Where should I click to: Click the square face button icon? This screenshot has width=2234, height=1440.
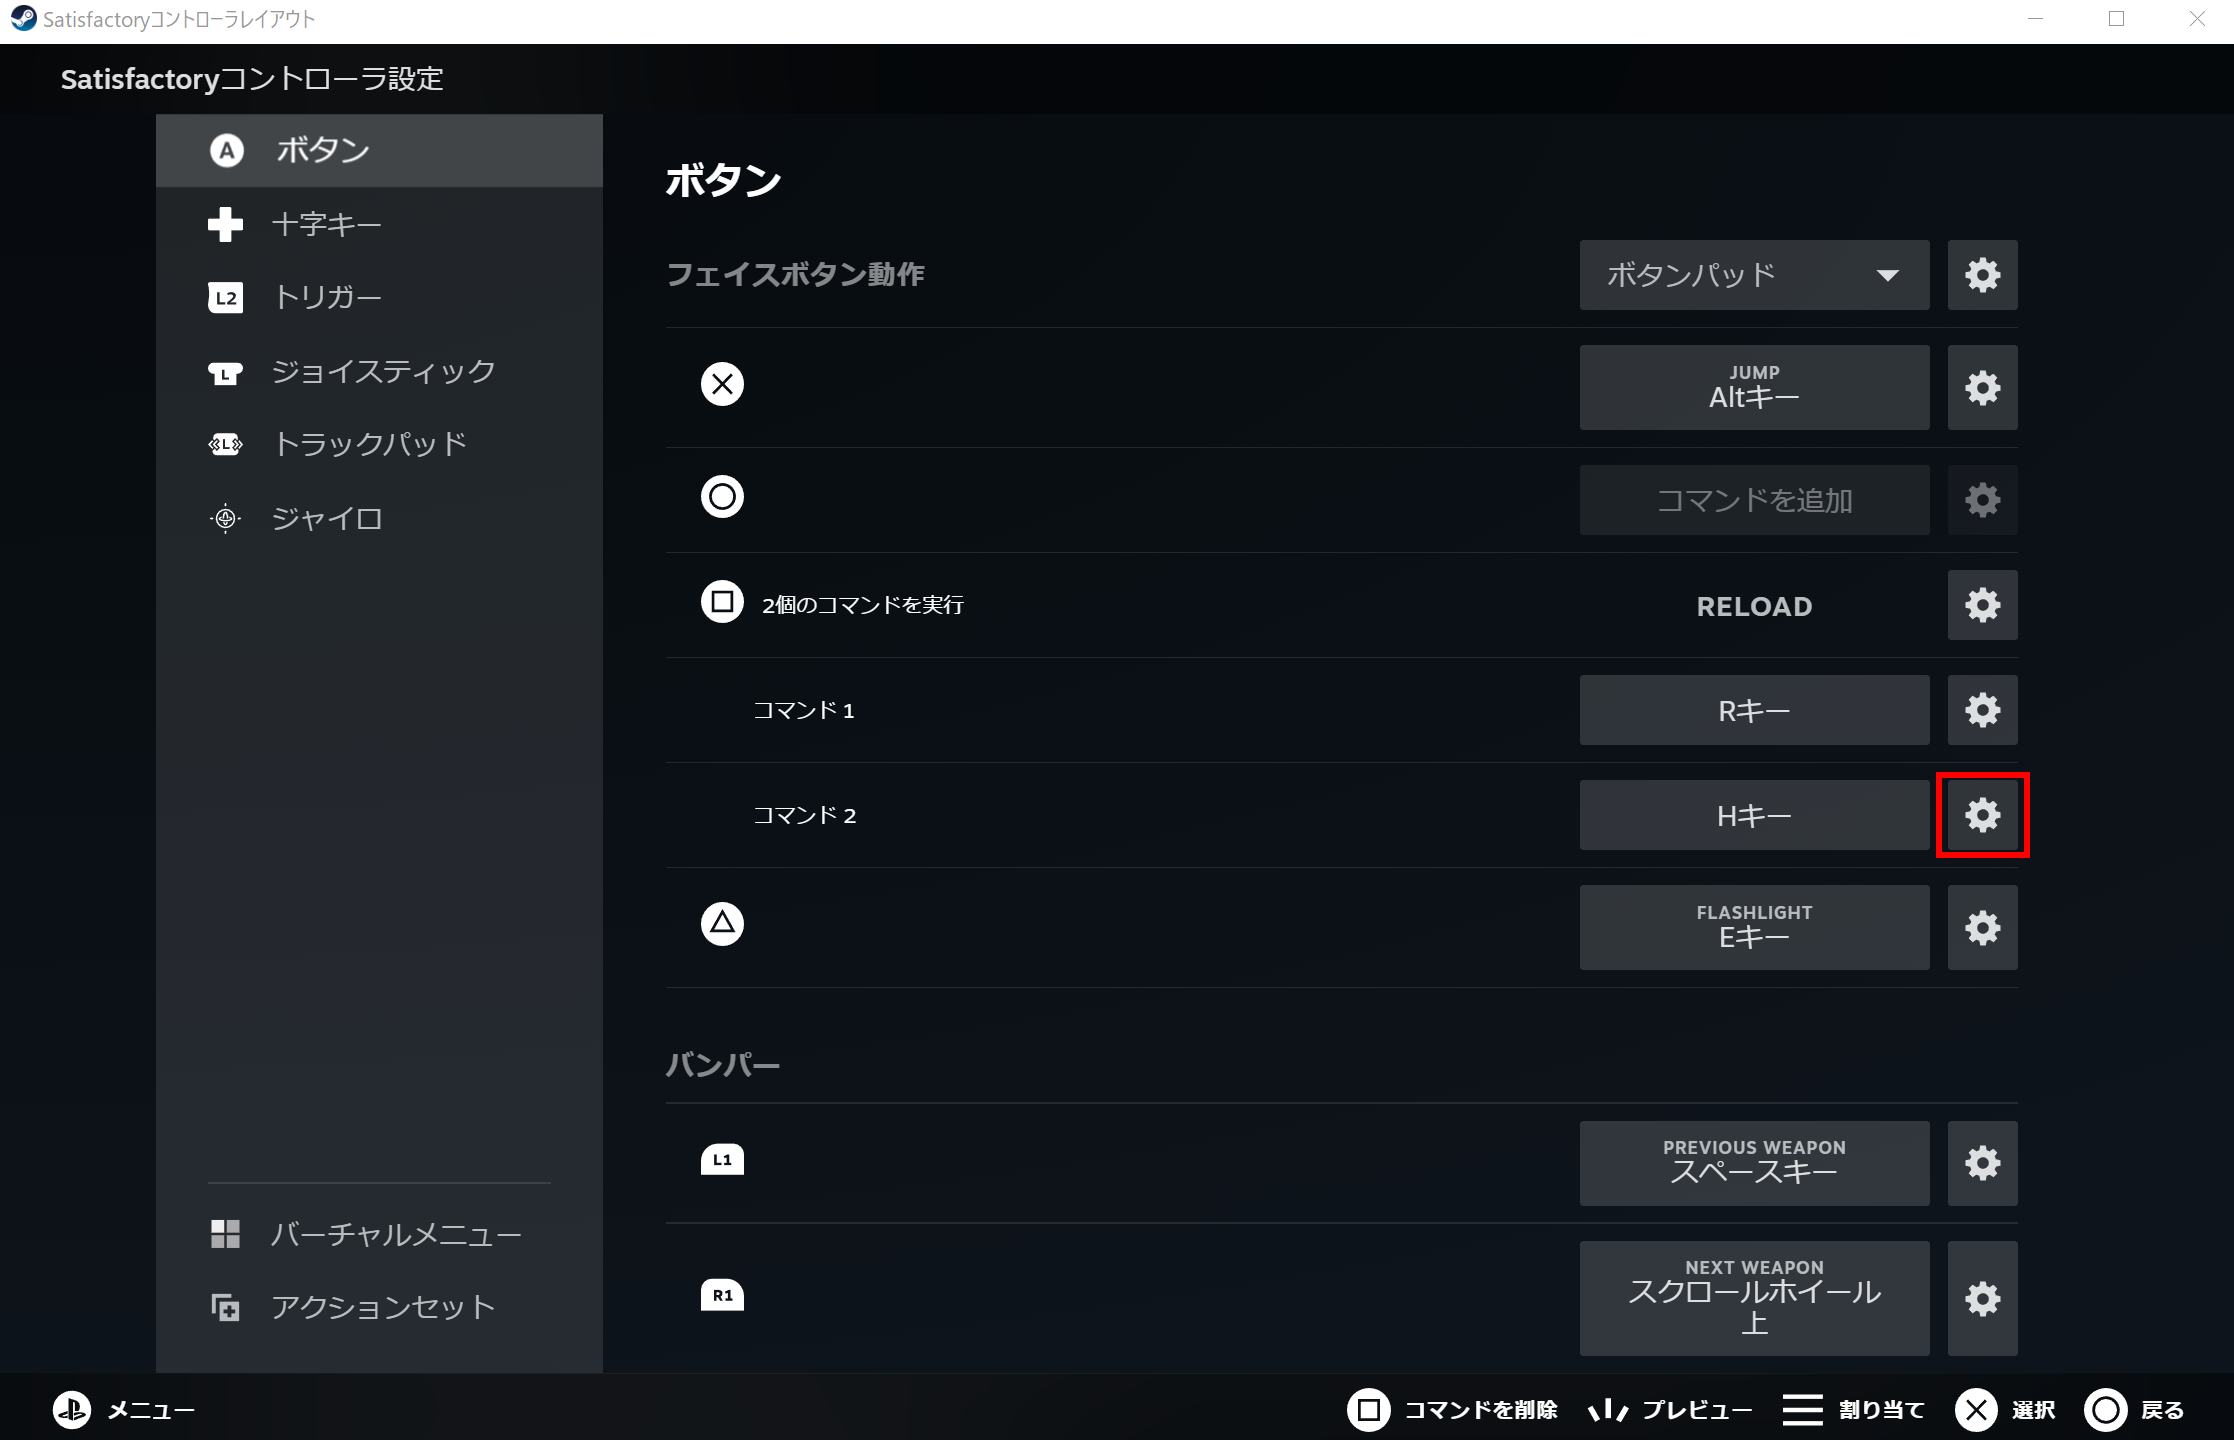722,602
